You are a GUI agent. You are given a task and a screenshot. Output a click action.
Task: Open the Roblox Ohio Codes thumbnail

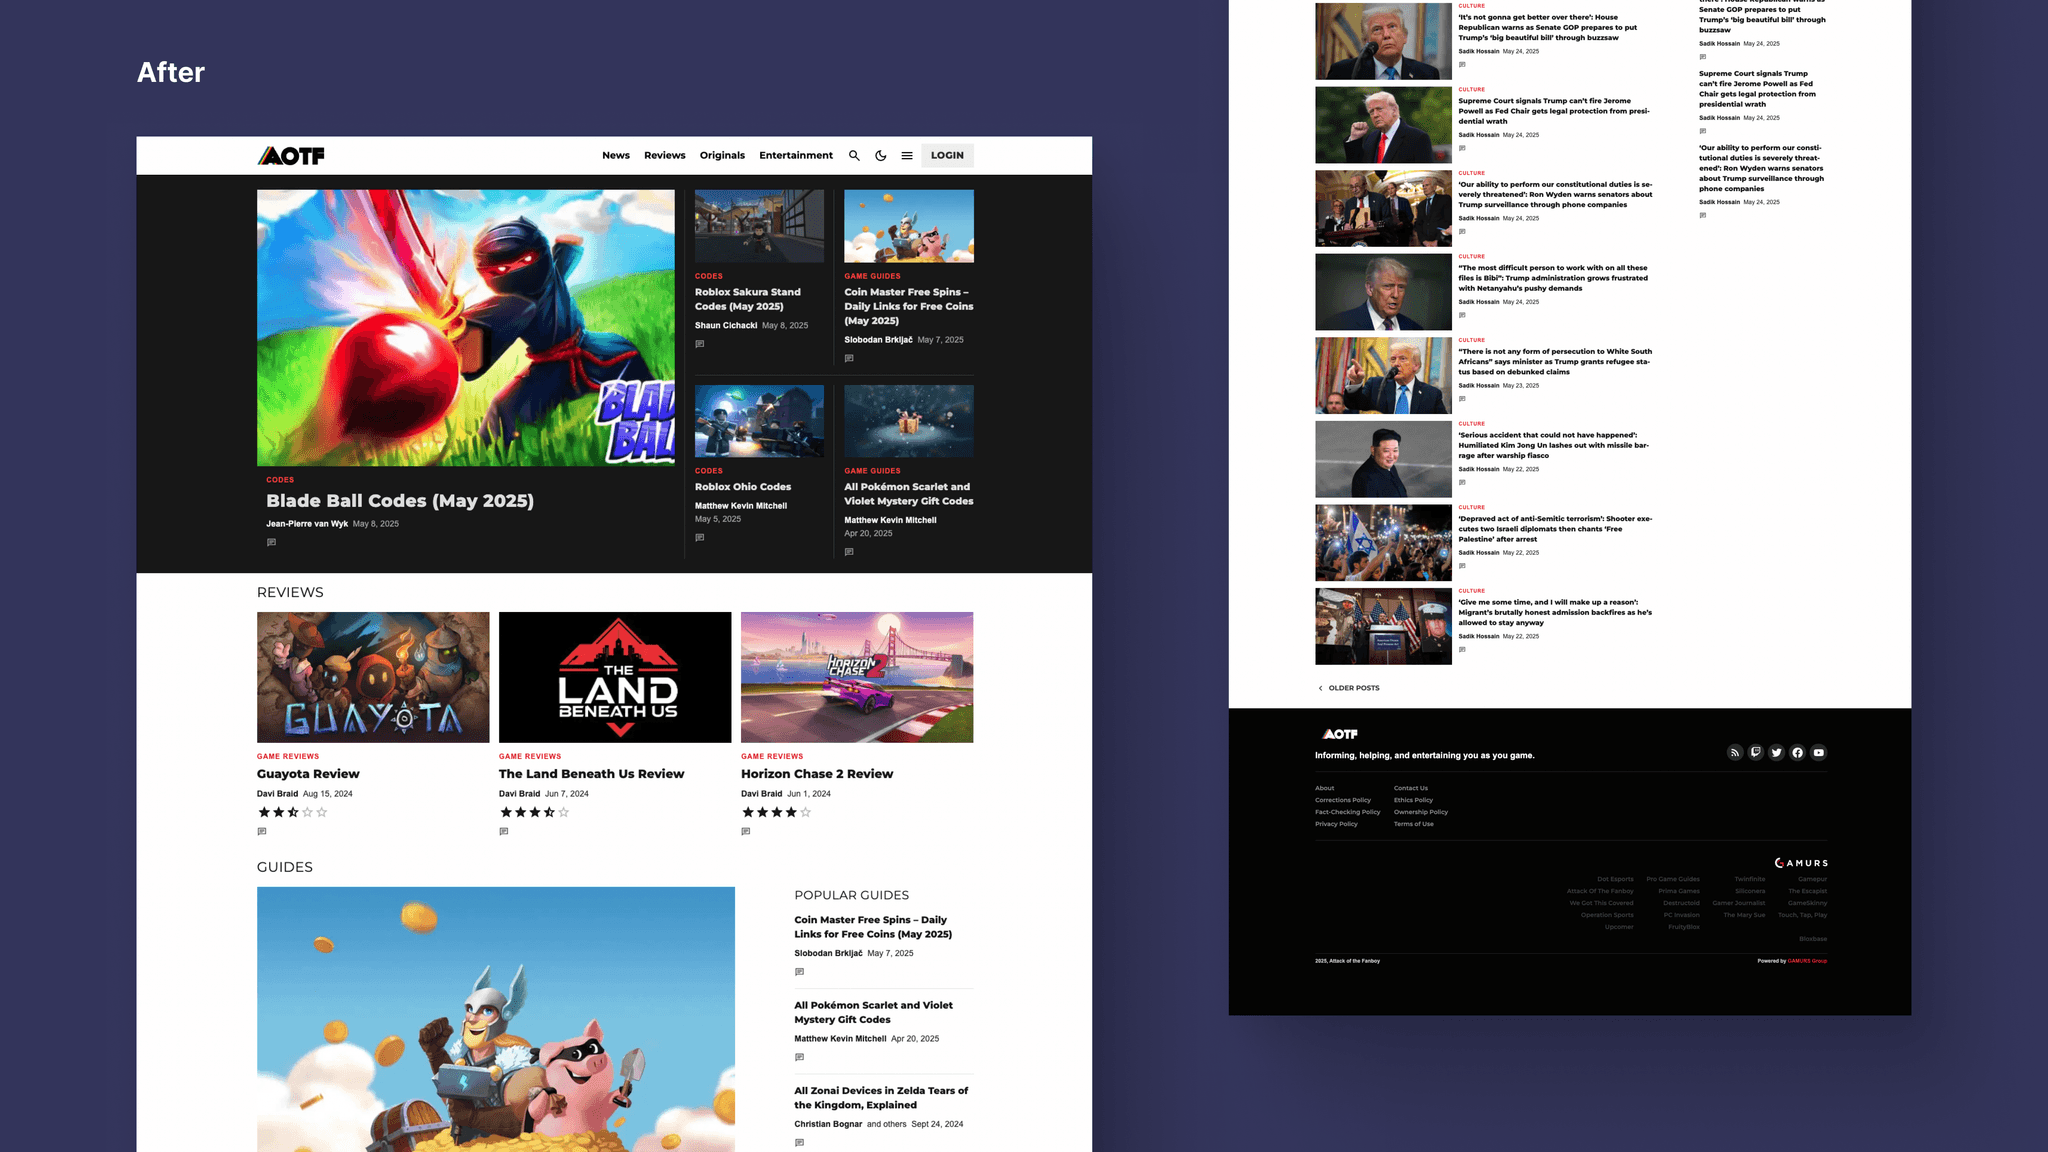(760, 421)
